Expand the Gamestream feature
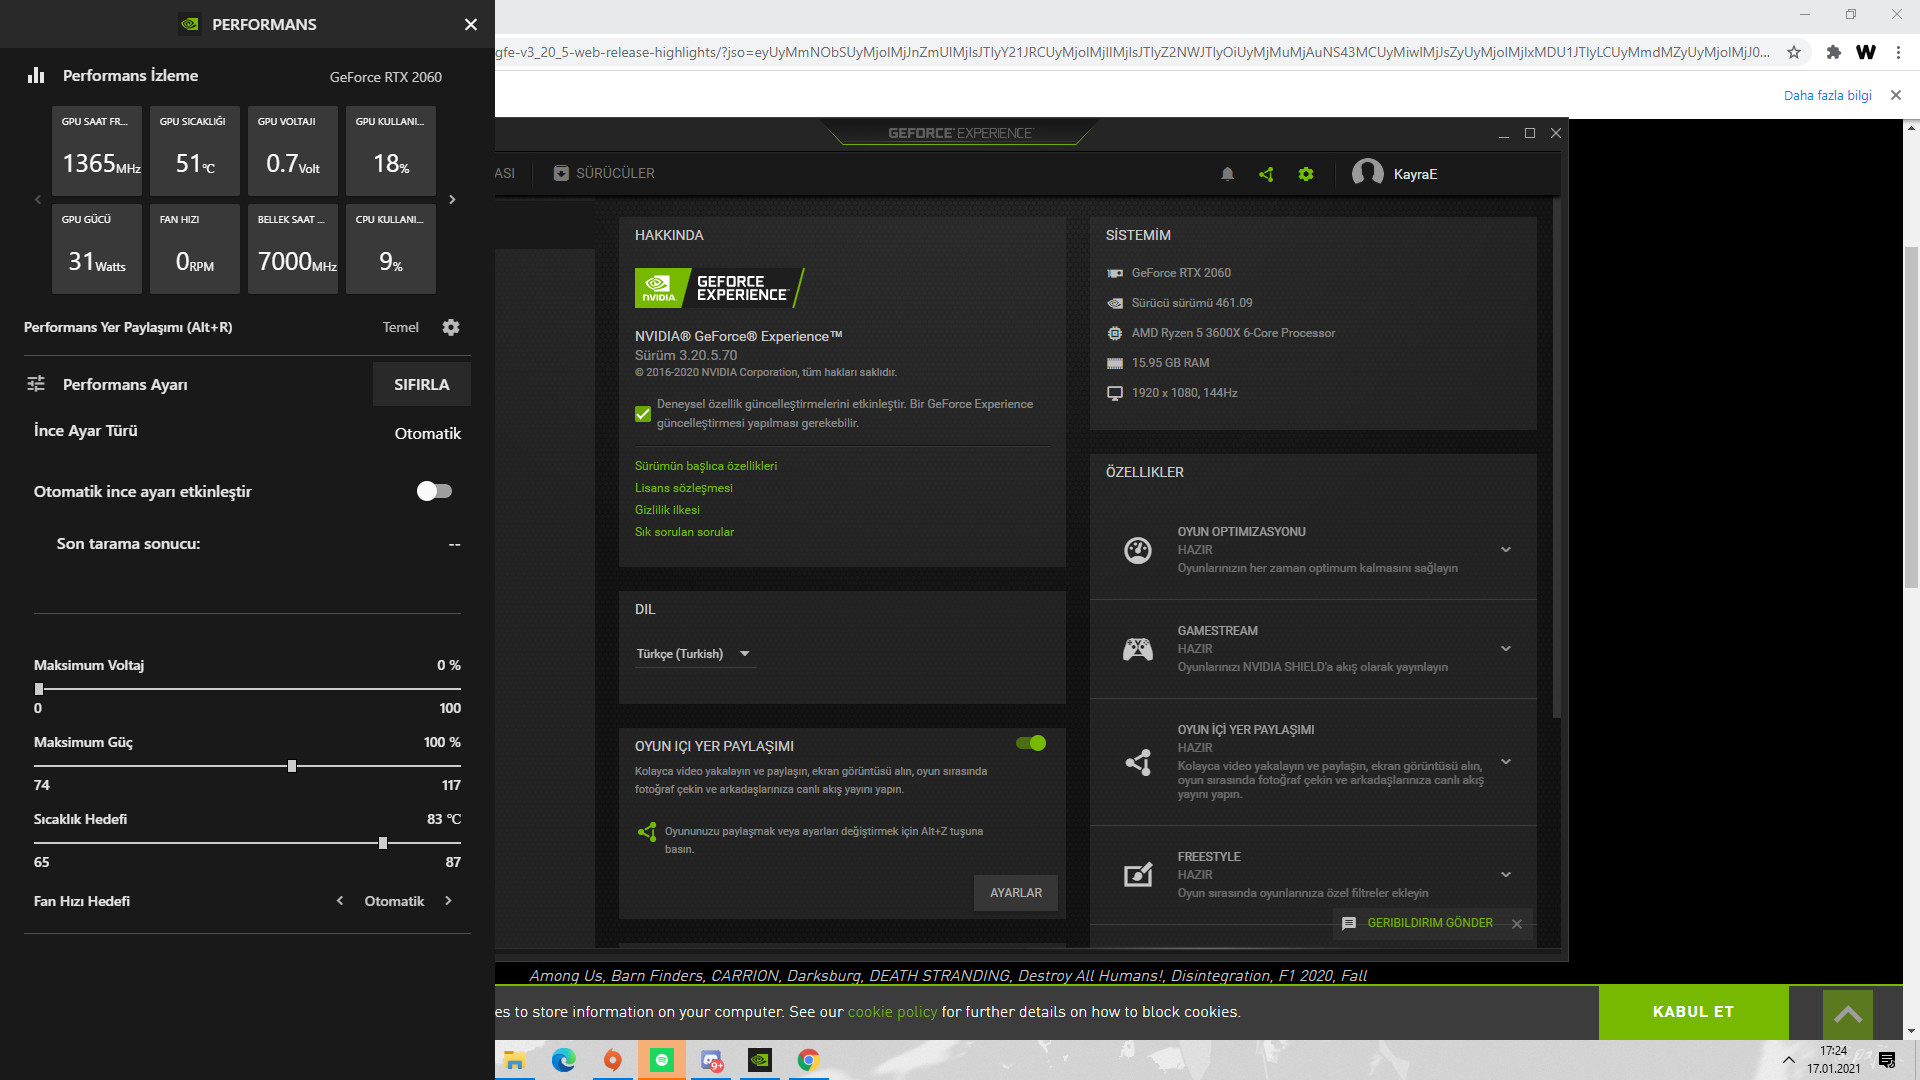Viewport: 1920px width, 1080px height. point(1506,649)
